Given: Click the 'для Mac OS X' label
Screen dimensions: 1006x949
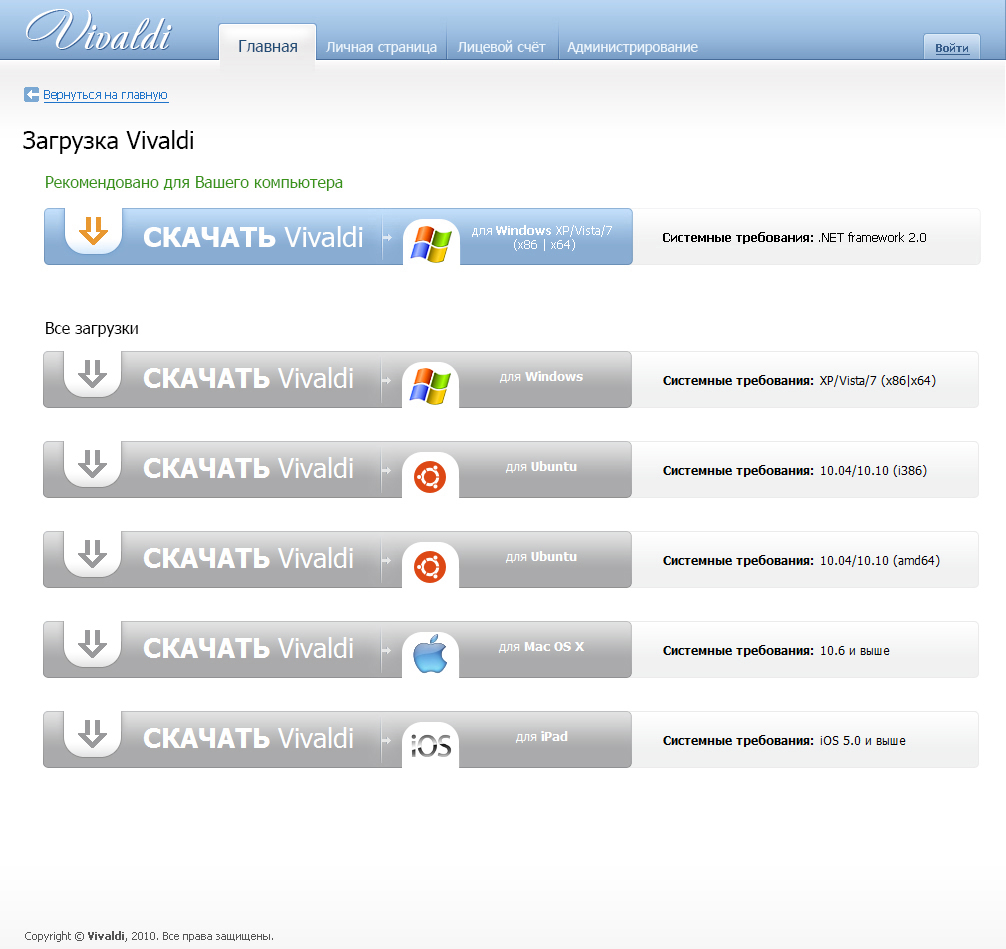Looking at the screenshot, I should pyautogui.click(x=541, y=646).
